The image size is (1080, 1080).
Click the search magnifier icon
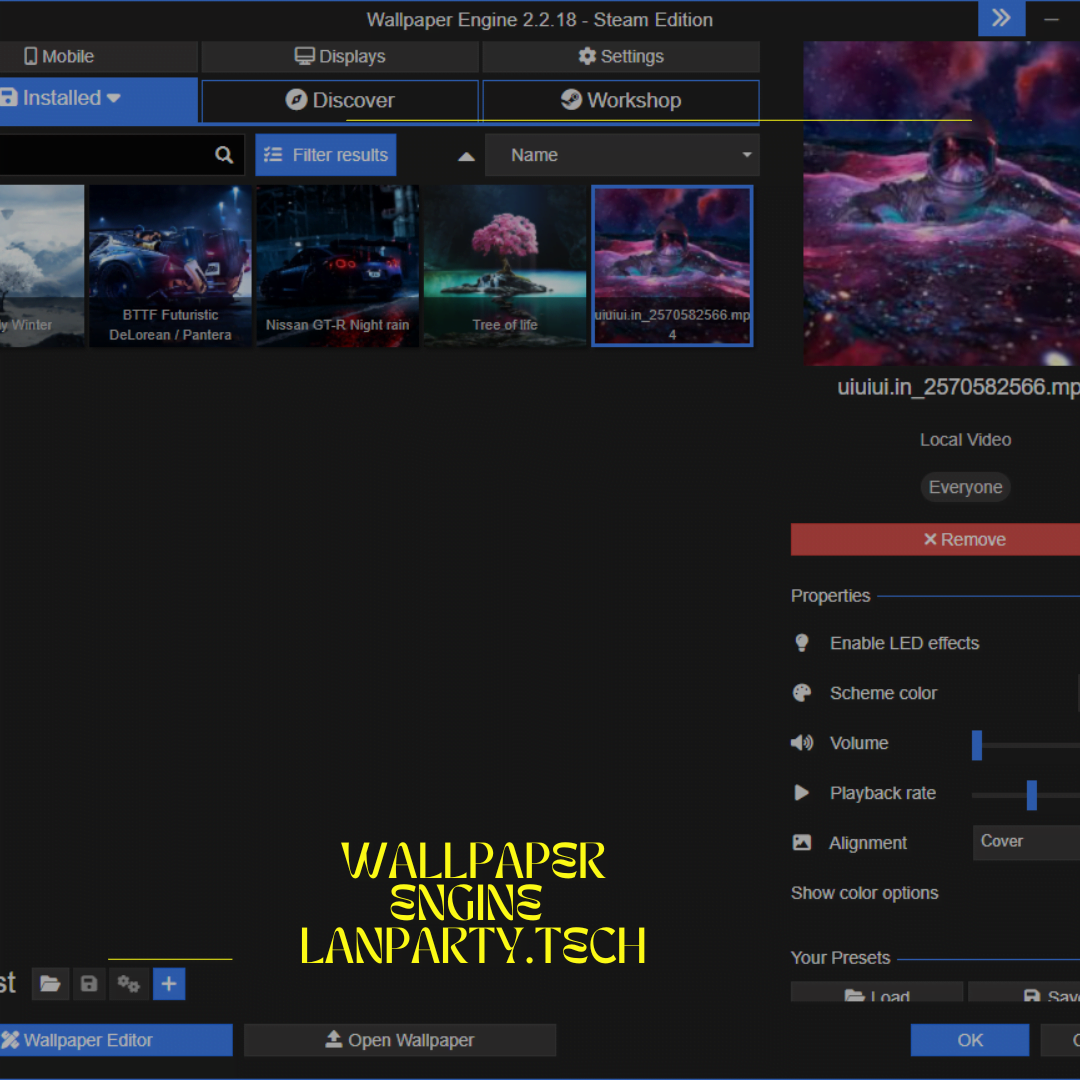223,154
